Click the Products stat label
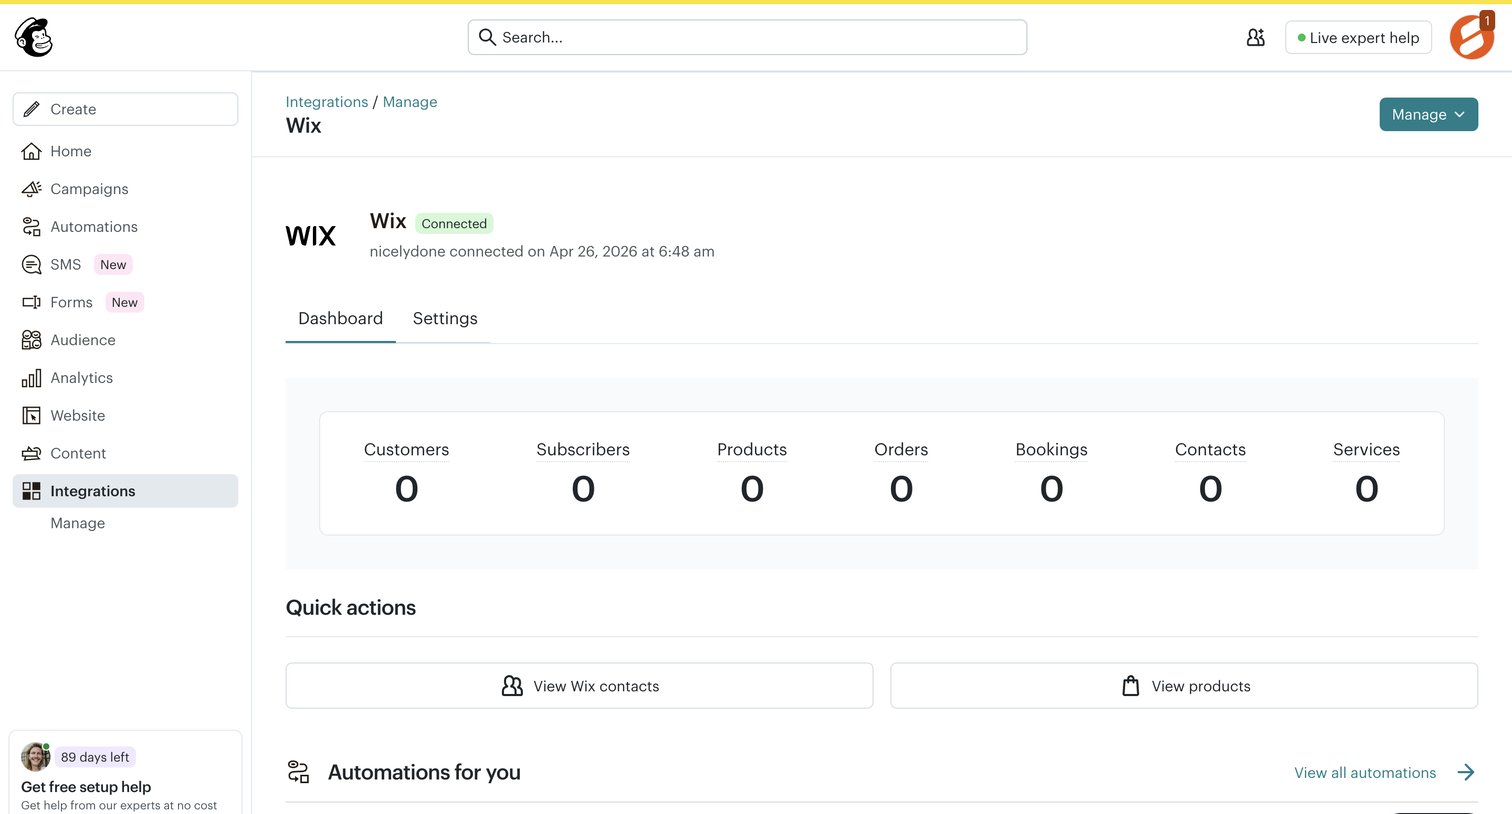The width and height of the screenshot is (1512, 814). [x=752, y=450]
